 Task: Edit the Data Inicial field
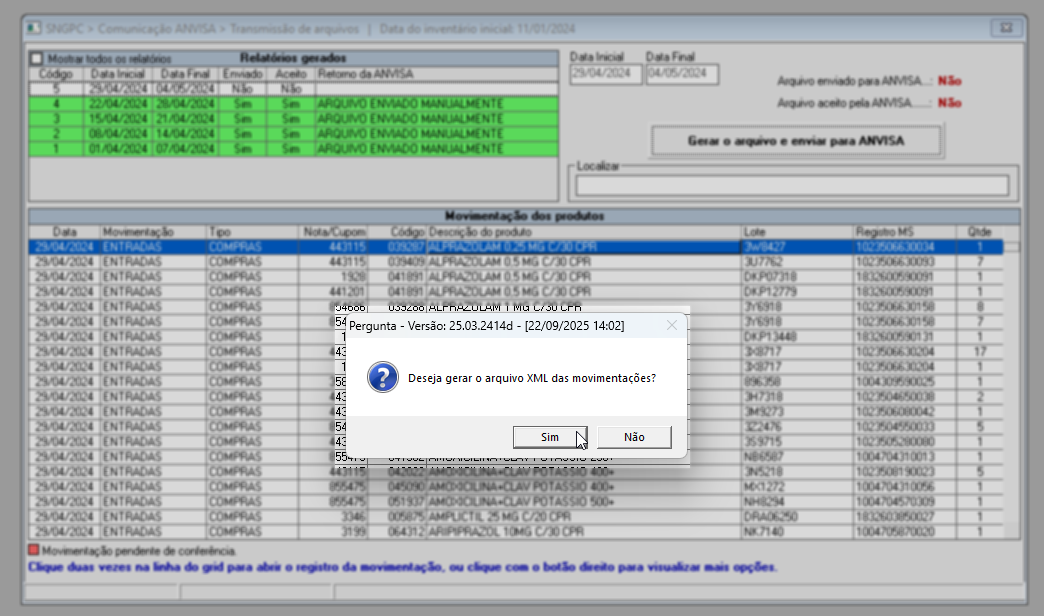click(x=605, y=73)
